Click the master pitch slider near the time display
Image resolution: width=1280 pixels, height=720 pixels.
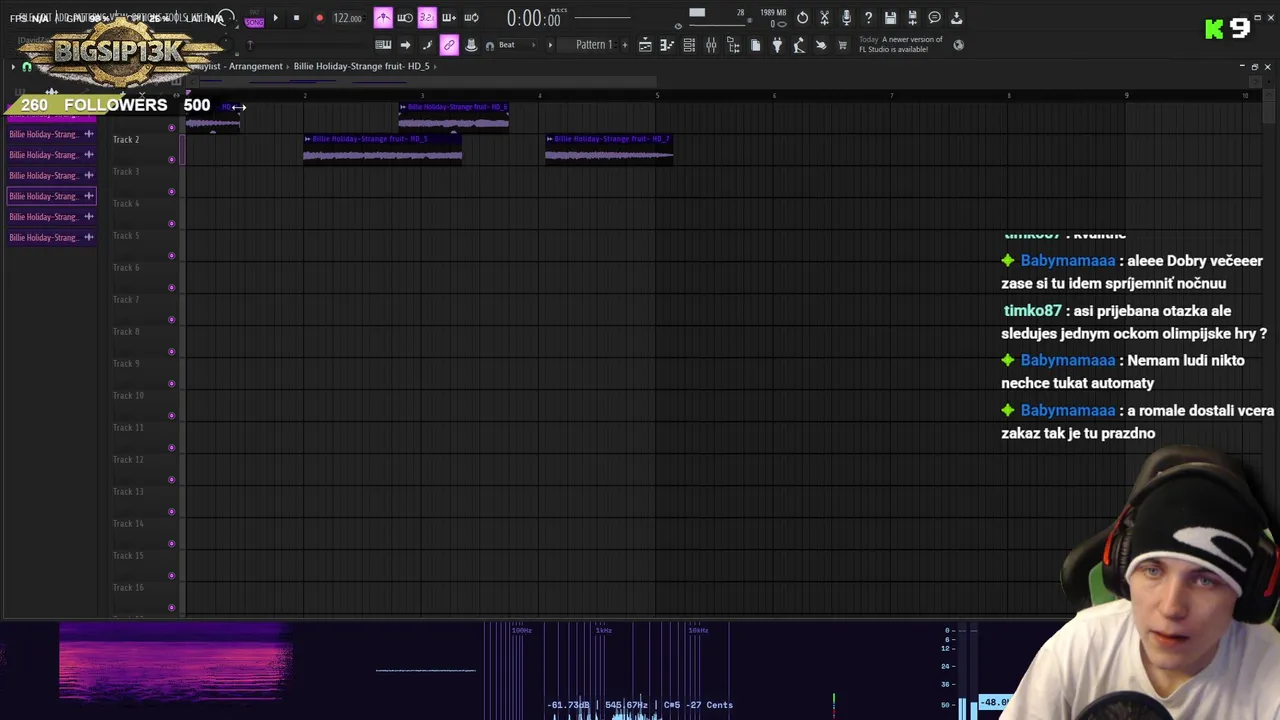click(x=602, y=18)
